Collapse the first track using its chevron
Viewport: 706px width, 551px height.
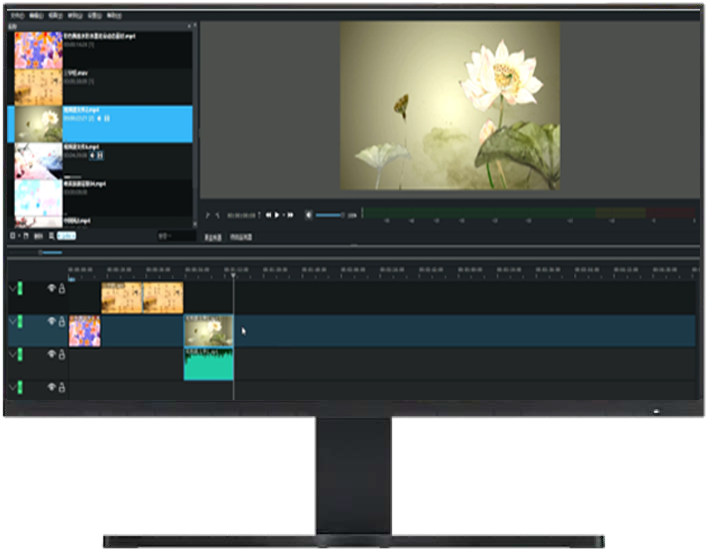coord(12,289)
